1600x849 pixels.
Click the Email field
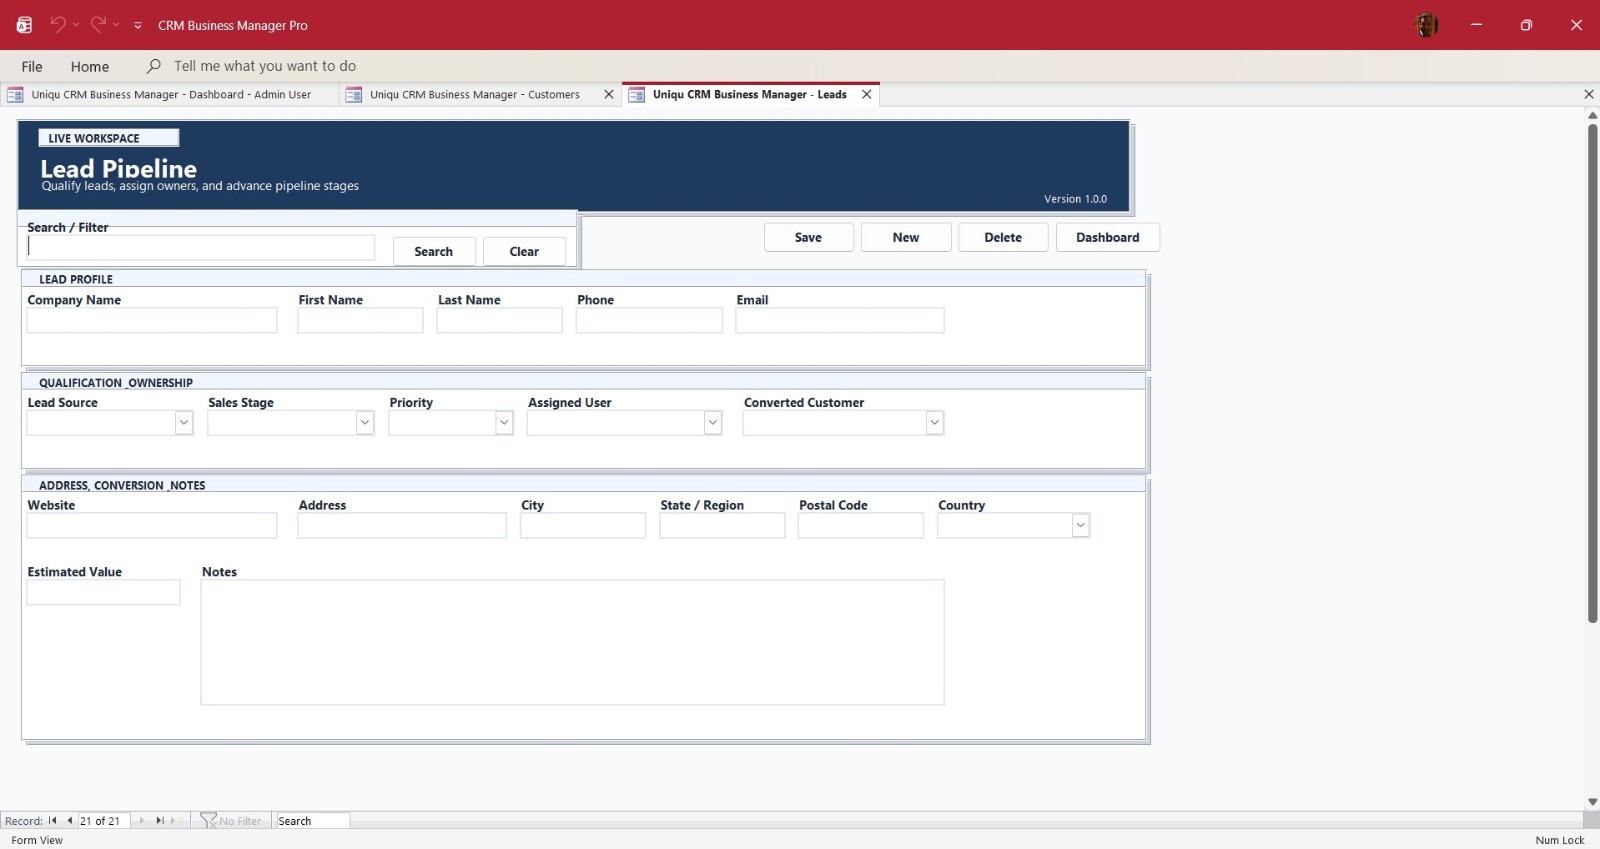click(840, 320)
